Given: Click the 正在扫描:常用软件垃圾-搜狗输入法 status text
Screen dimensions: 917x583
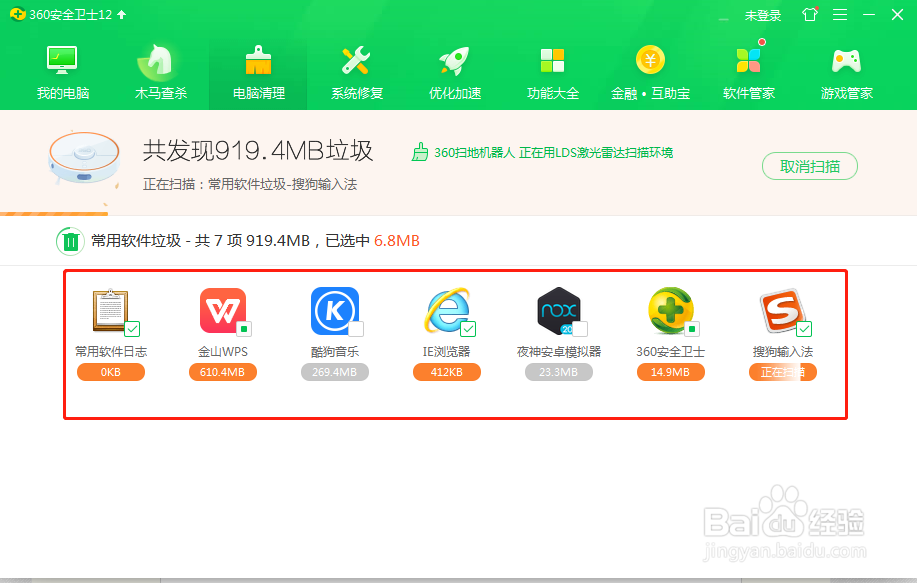Looking at the screenshot, I should 250,184.
